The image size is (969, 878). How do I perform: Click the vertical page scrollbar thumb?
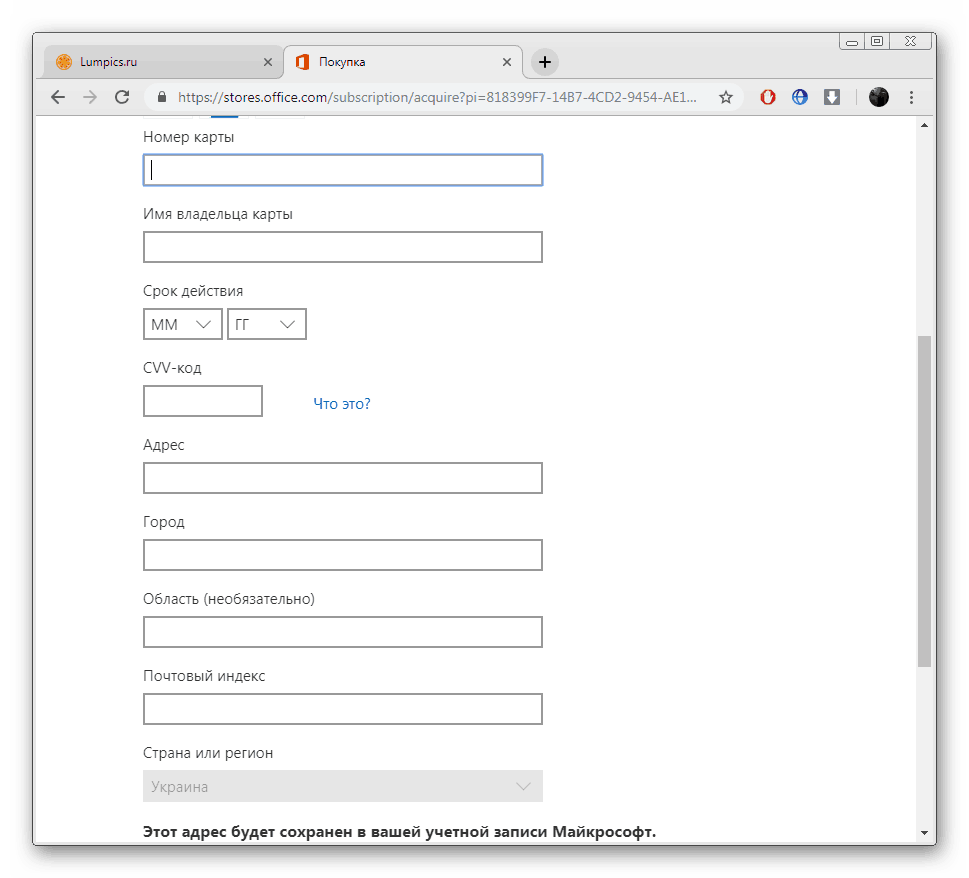[x=924, y=500]
